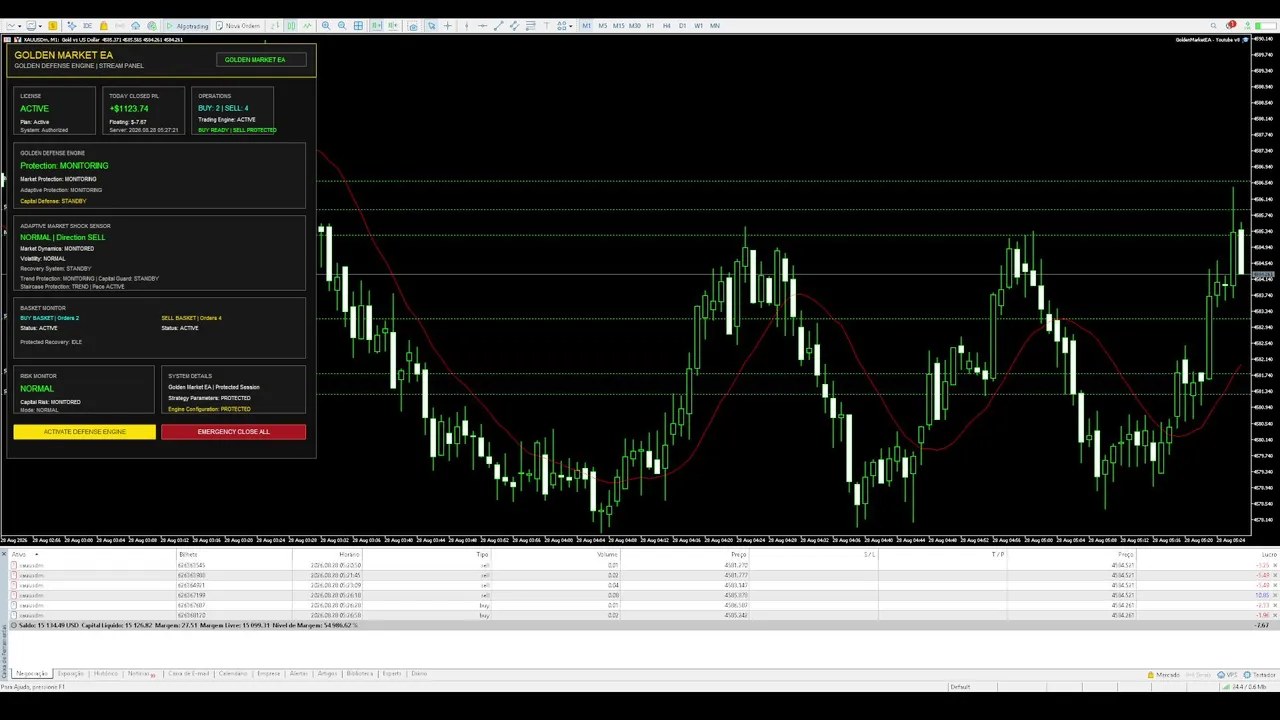The height and width of the screenshot is (720, 1280).
Task: Close the trade with ticket 626763545
Action: click(1275, 565)
